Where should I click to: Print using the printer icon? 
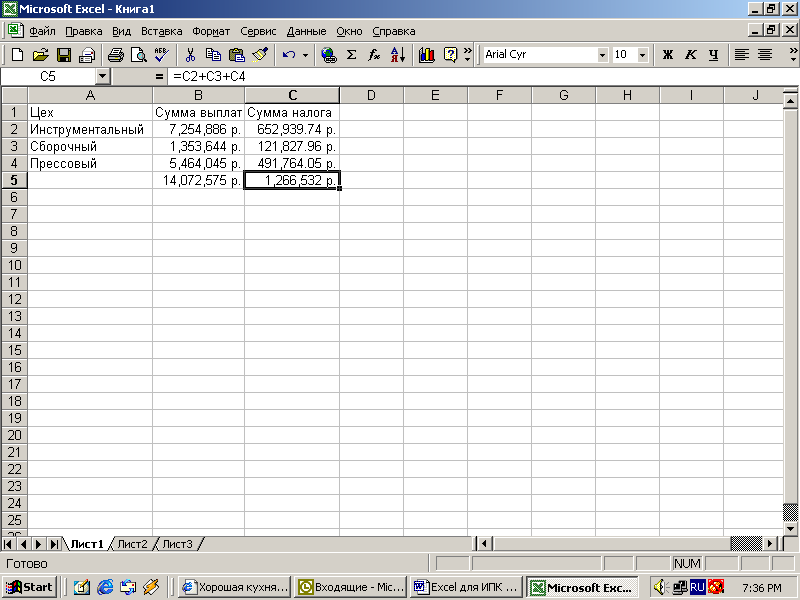click(x=116, y=55)
